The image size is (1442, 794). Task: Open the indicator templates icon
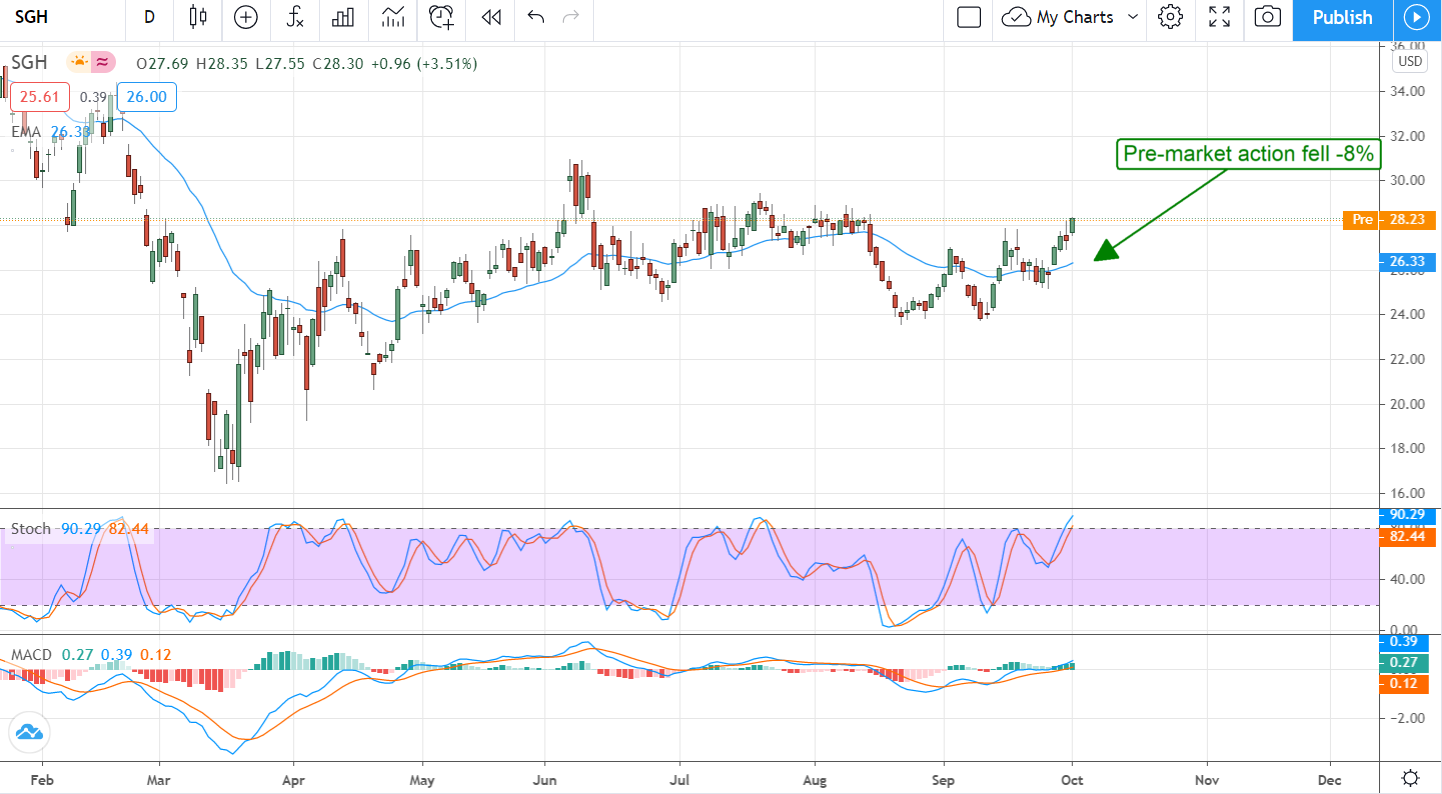click(x=393, y=17)
